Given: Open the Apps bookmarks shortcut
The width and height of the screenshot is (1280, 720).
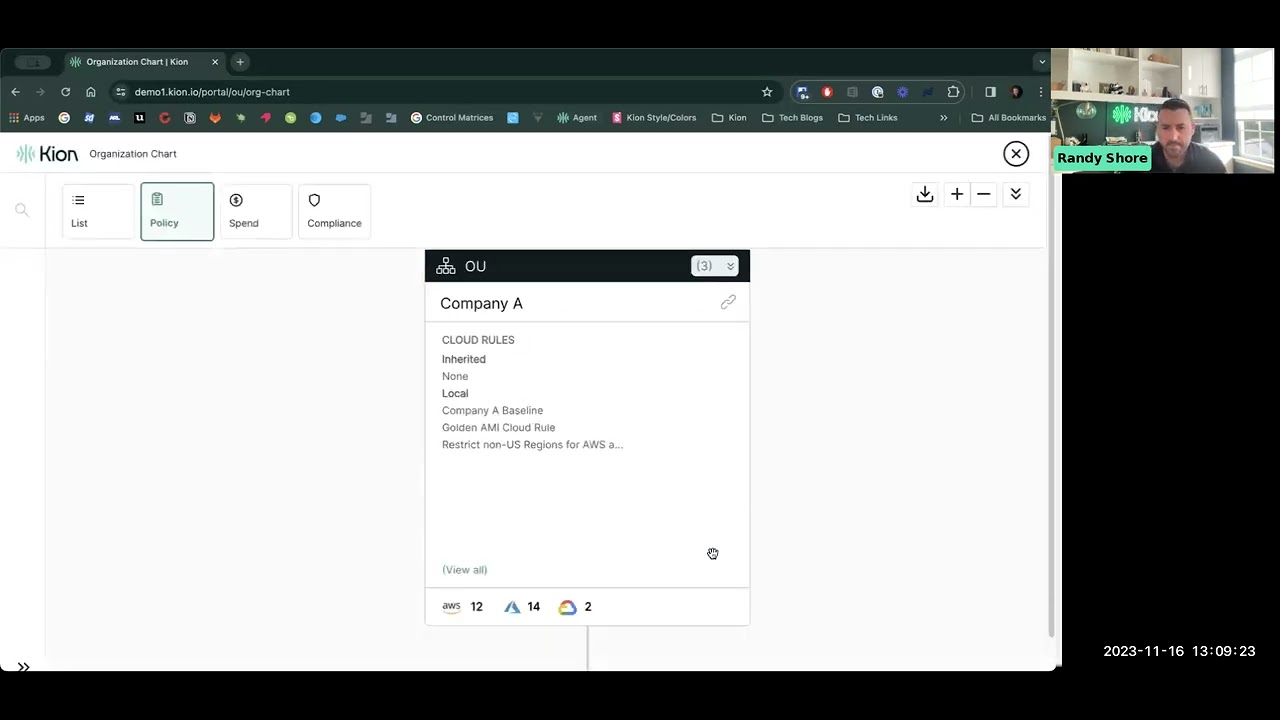Looking at the screenshot, I should coord(27,118).
